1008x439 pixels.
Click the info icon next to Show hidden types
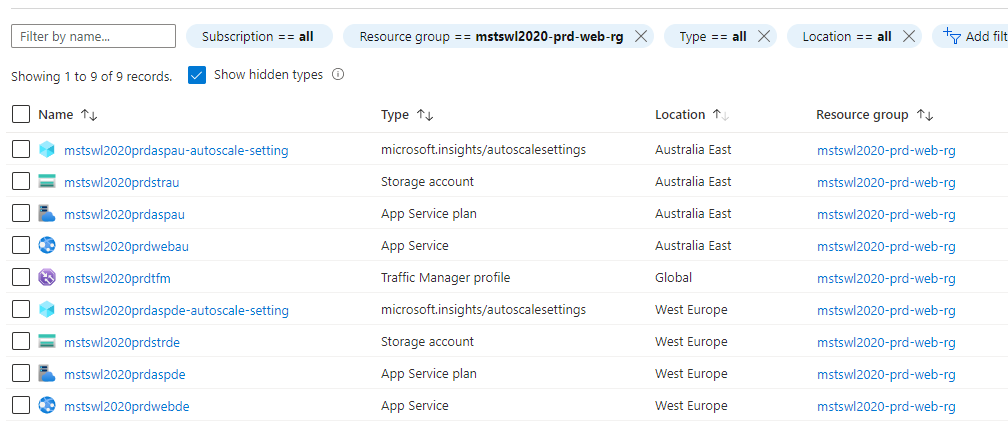pyautogui.click(x=338, y=75)
